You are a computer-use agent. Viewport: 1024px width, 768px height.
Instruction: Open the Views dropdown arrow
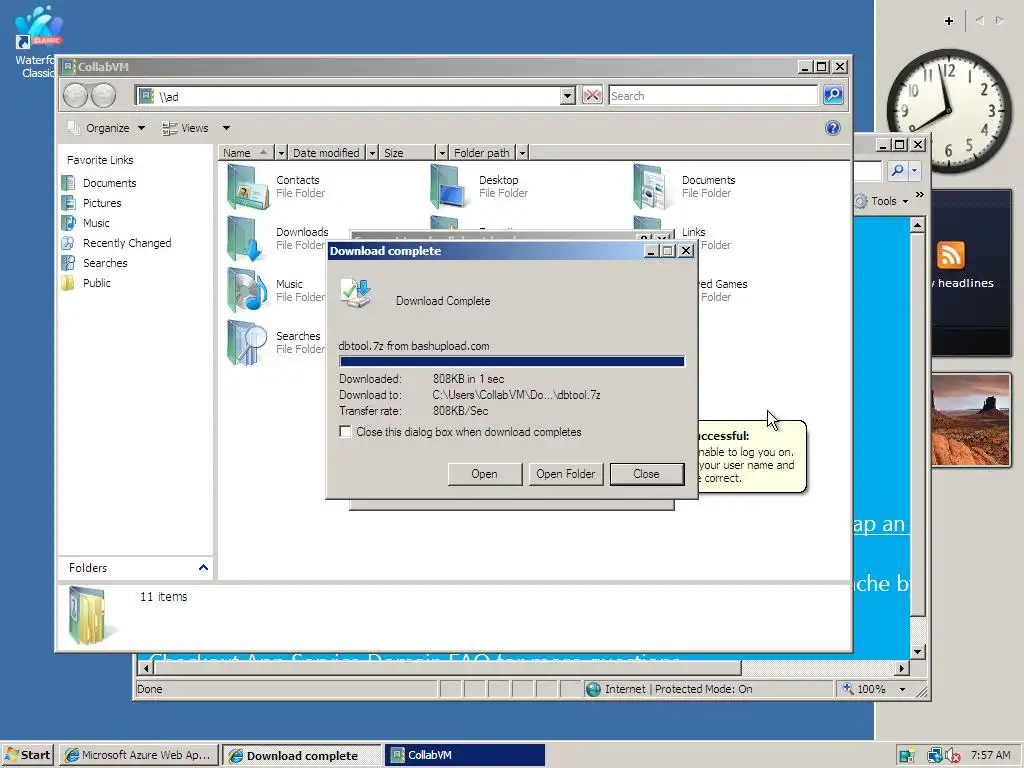[226, 128]
